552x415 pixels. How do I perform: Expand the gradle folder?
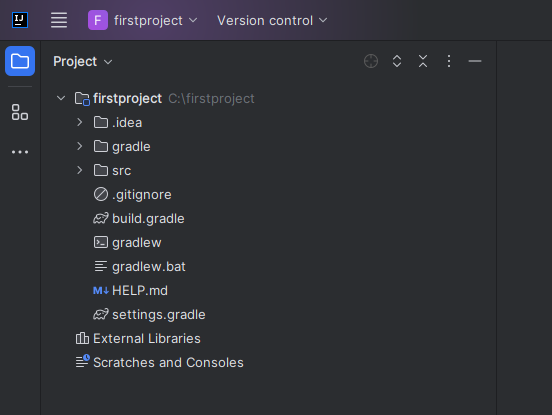tap(80, 146)
